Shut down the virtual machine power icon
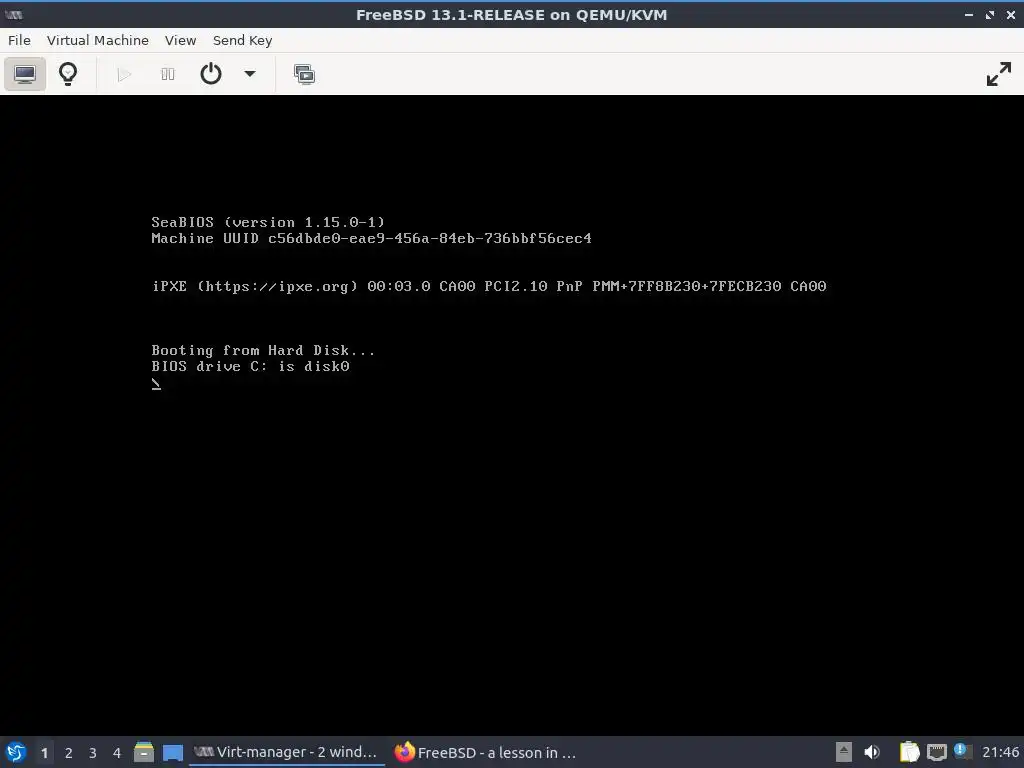Image resolution: width=1024 pixels, height=768 pixels. point(210,74)
